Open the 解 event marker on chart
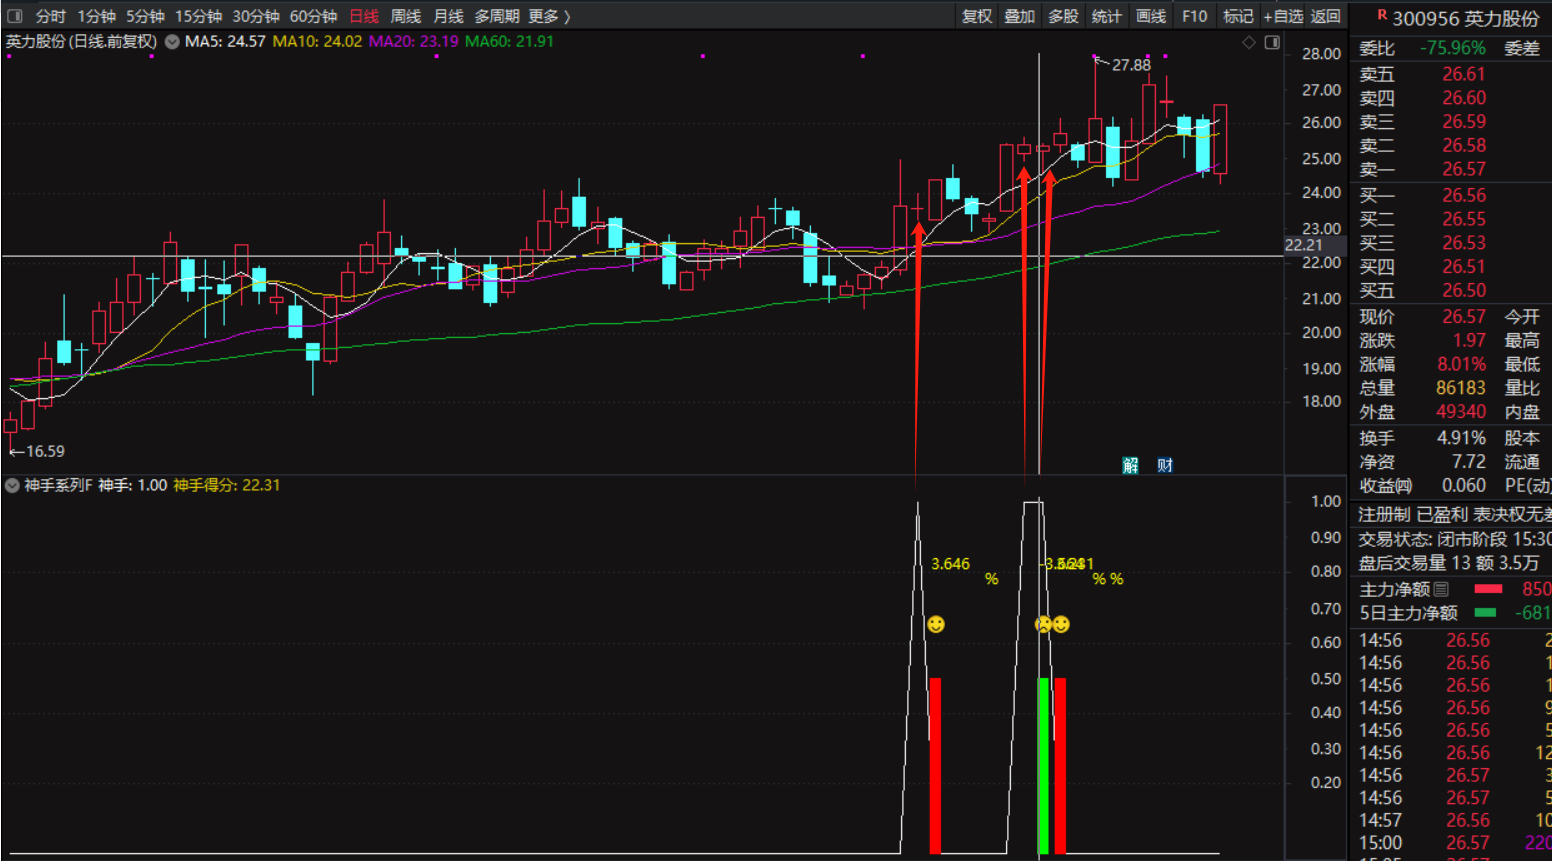Viewport: 1552px width, 861px height. pos(1130,465)
